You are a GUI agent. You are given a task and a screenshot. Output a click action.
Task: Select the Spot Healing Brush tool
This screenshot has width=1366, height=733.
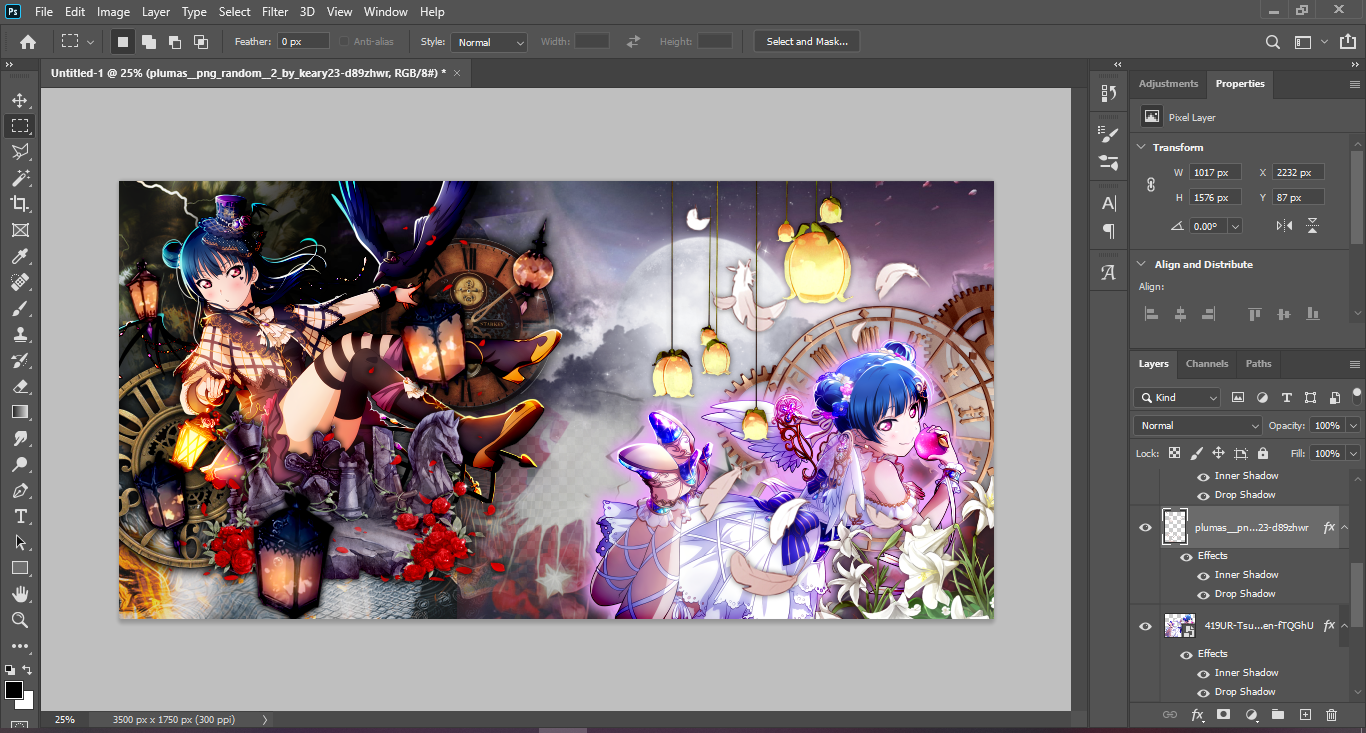pyautogui.click(x=19, y=282)
